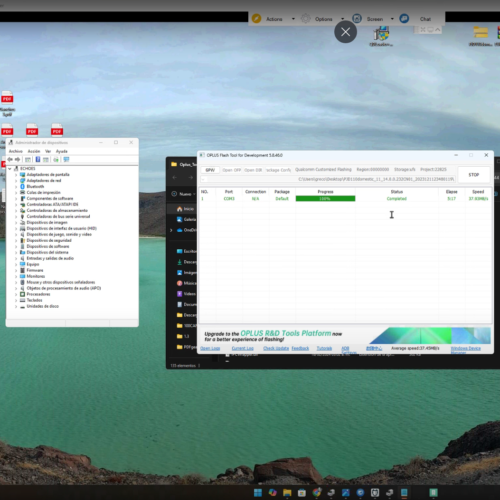Expand Adaptadores de pantalla node

[x=16, y=175]
